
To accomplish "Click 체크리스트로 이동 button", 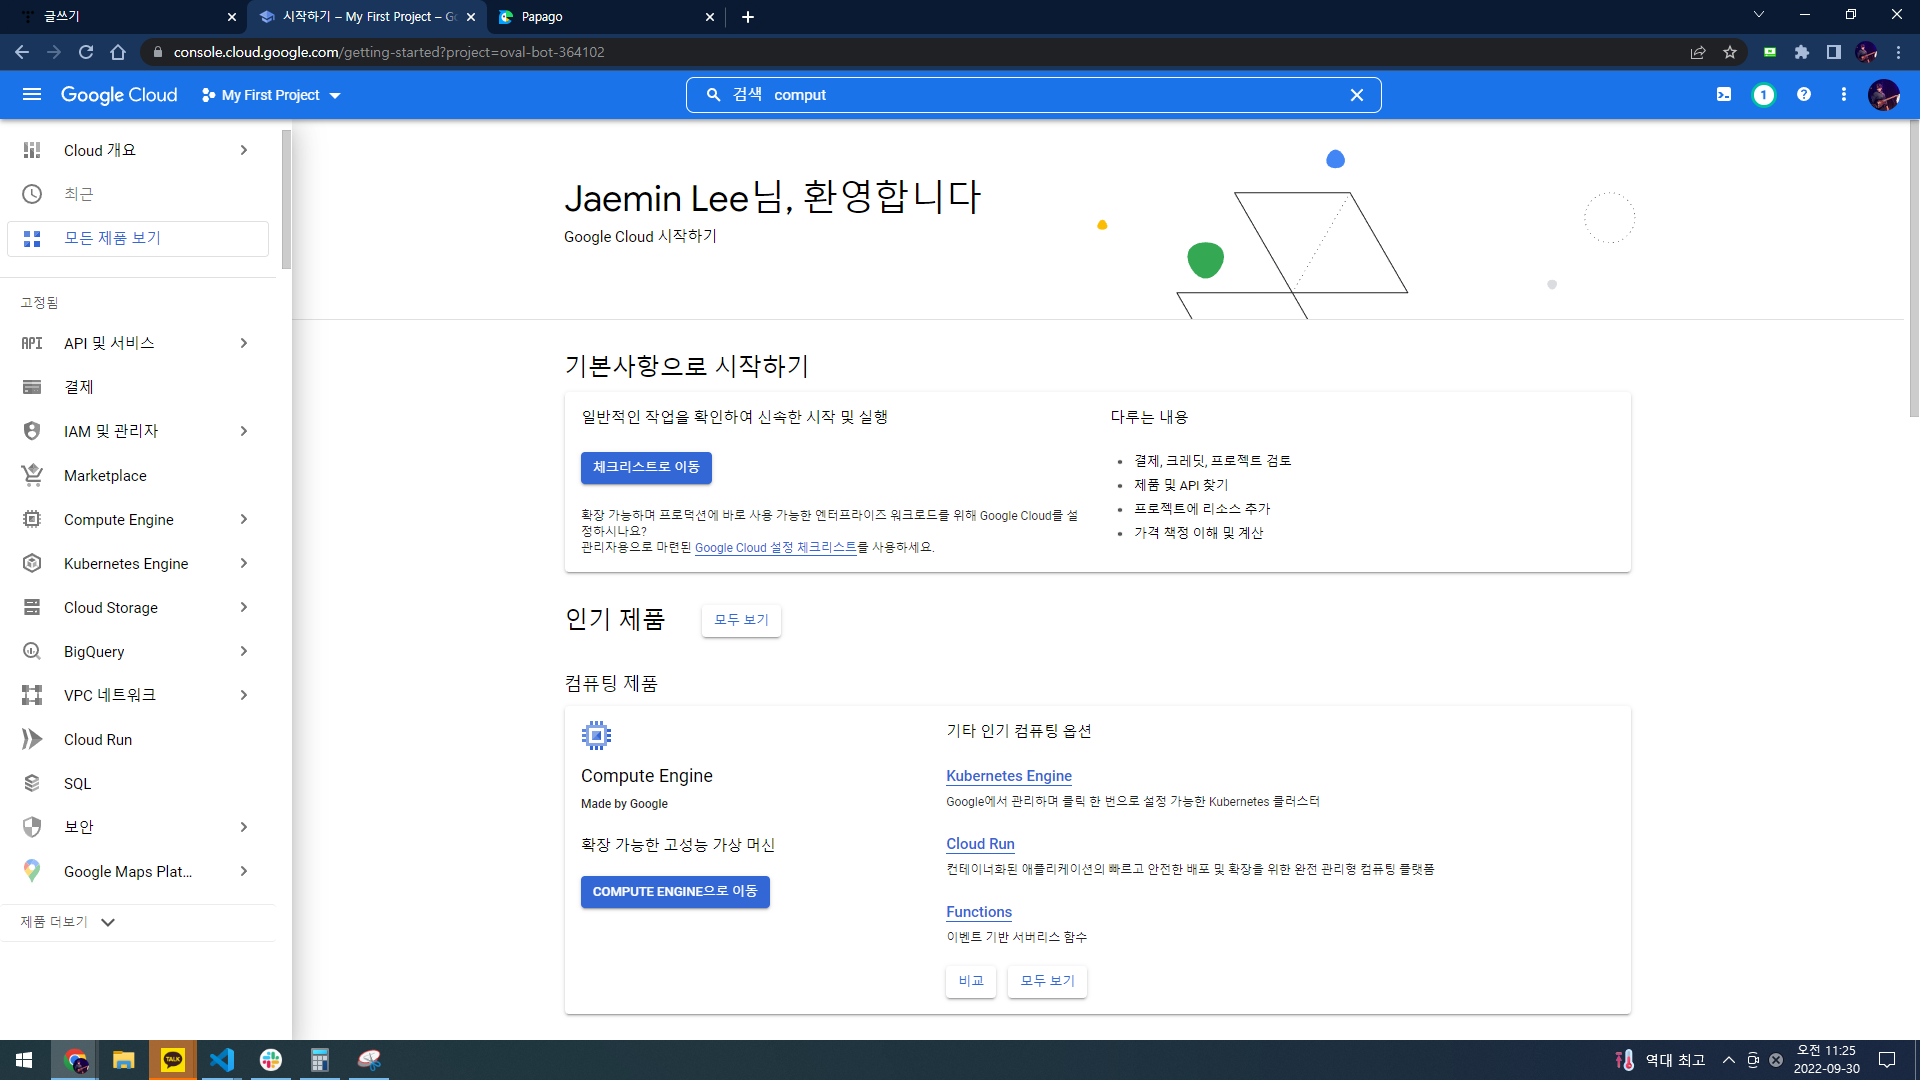I will (646, 468).
